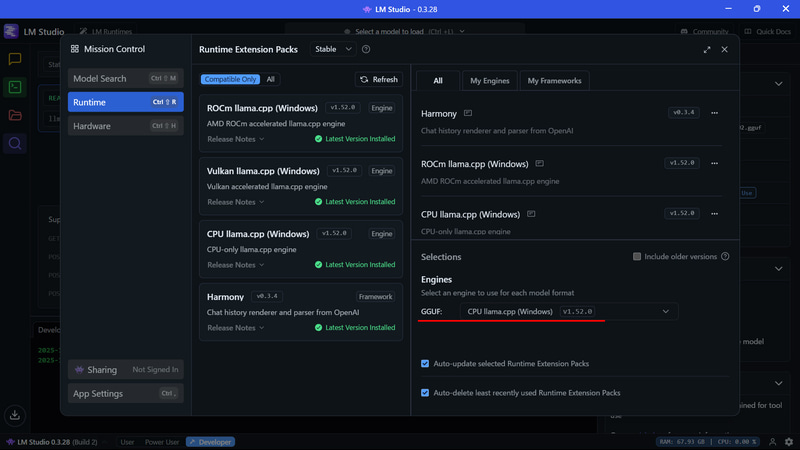Switch to Developer mode

click(x=210, y=442)
